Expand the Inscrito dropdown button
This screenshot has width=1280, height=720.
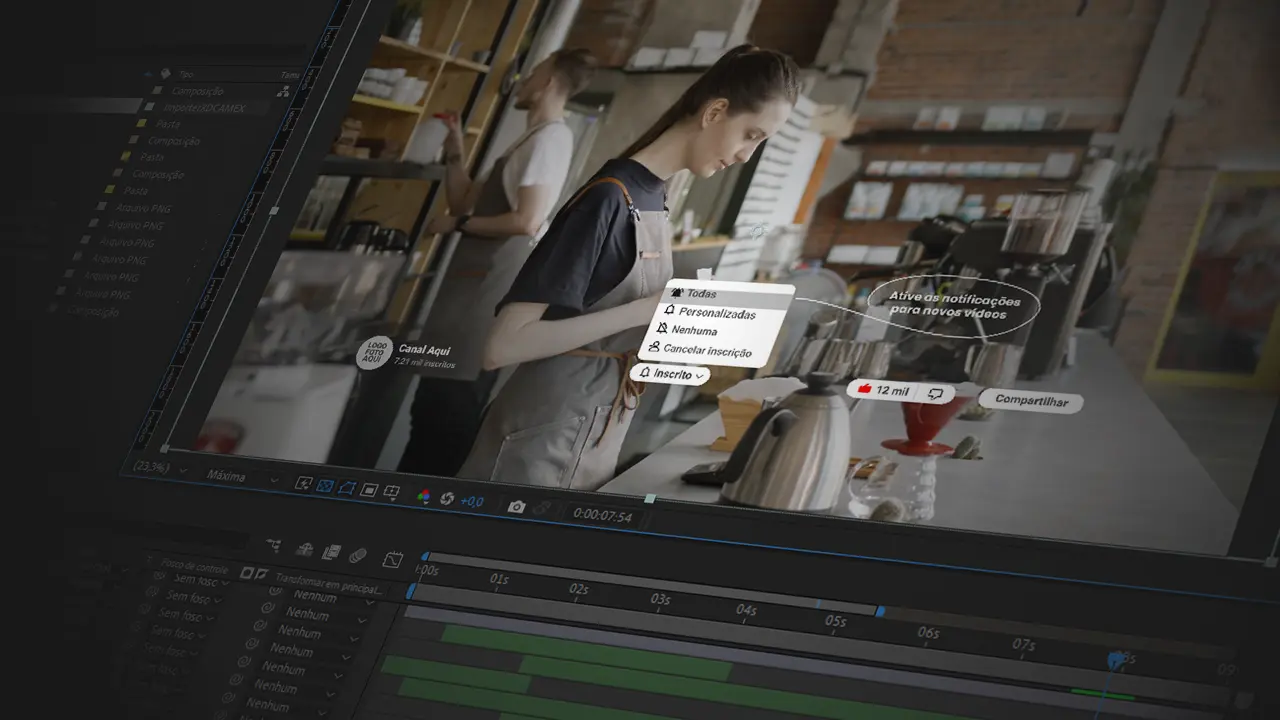[673, 374]
